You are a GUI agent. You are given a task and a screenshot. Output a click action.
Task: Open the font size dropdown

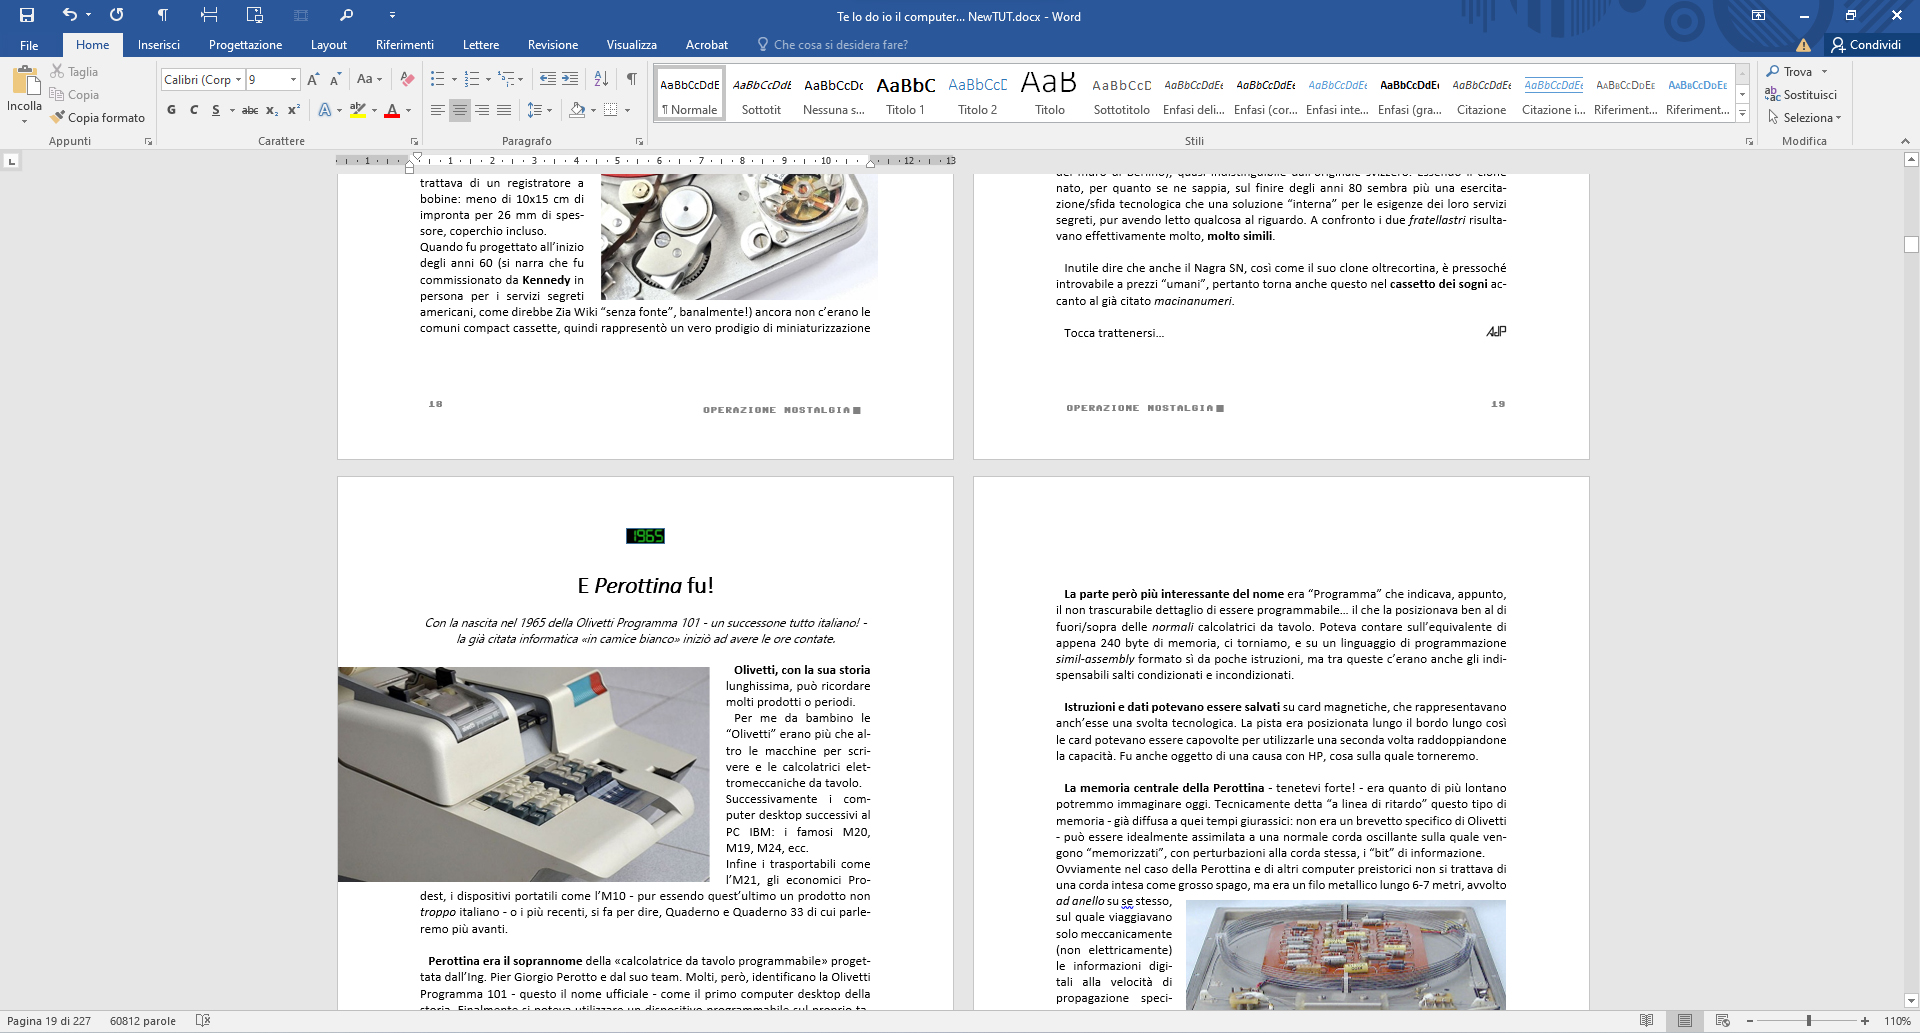click(293, 79)
